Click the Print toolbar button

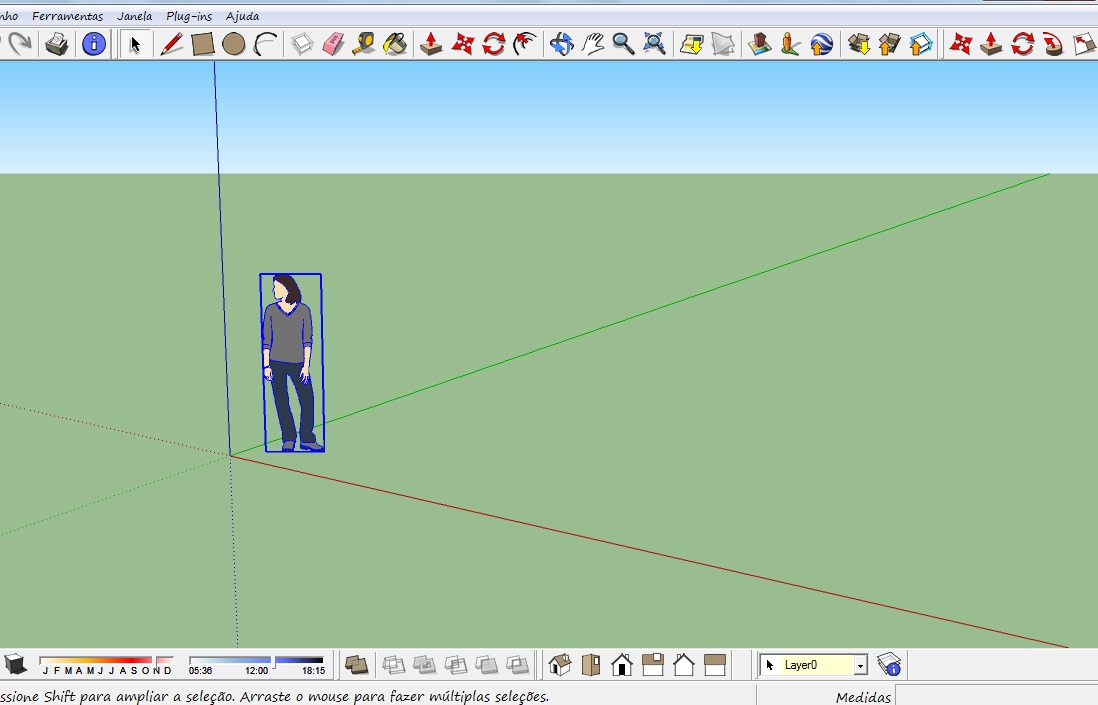57,43
